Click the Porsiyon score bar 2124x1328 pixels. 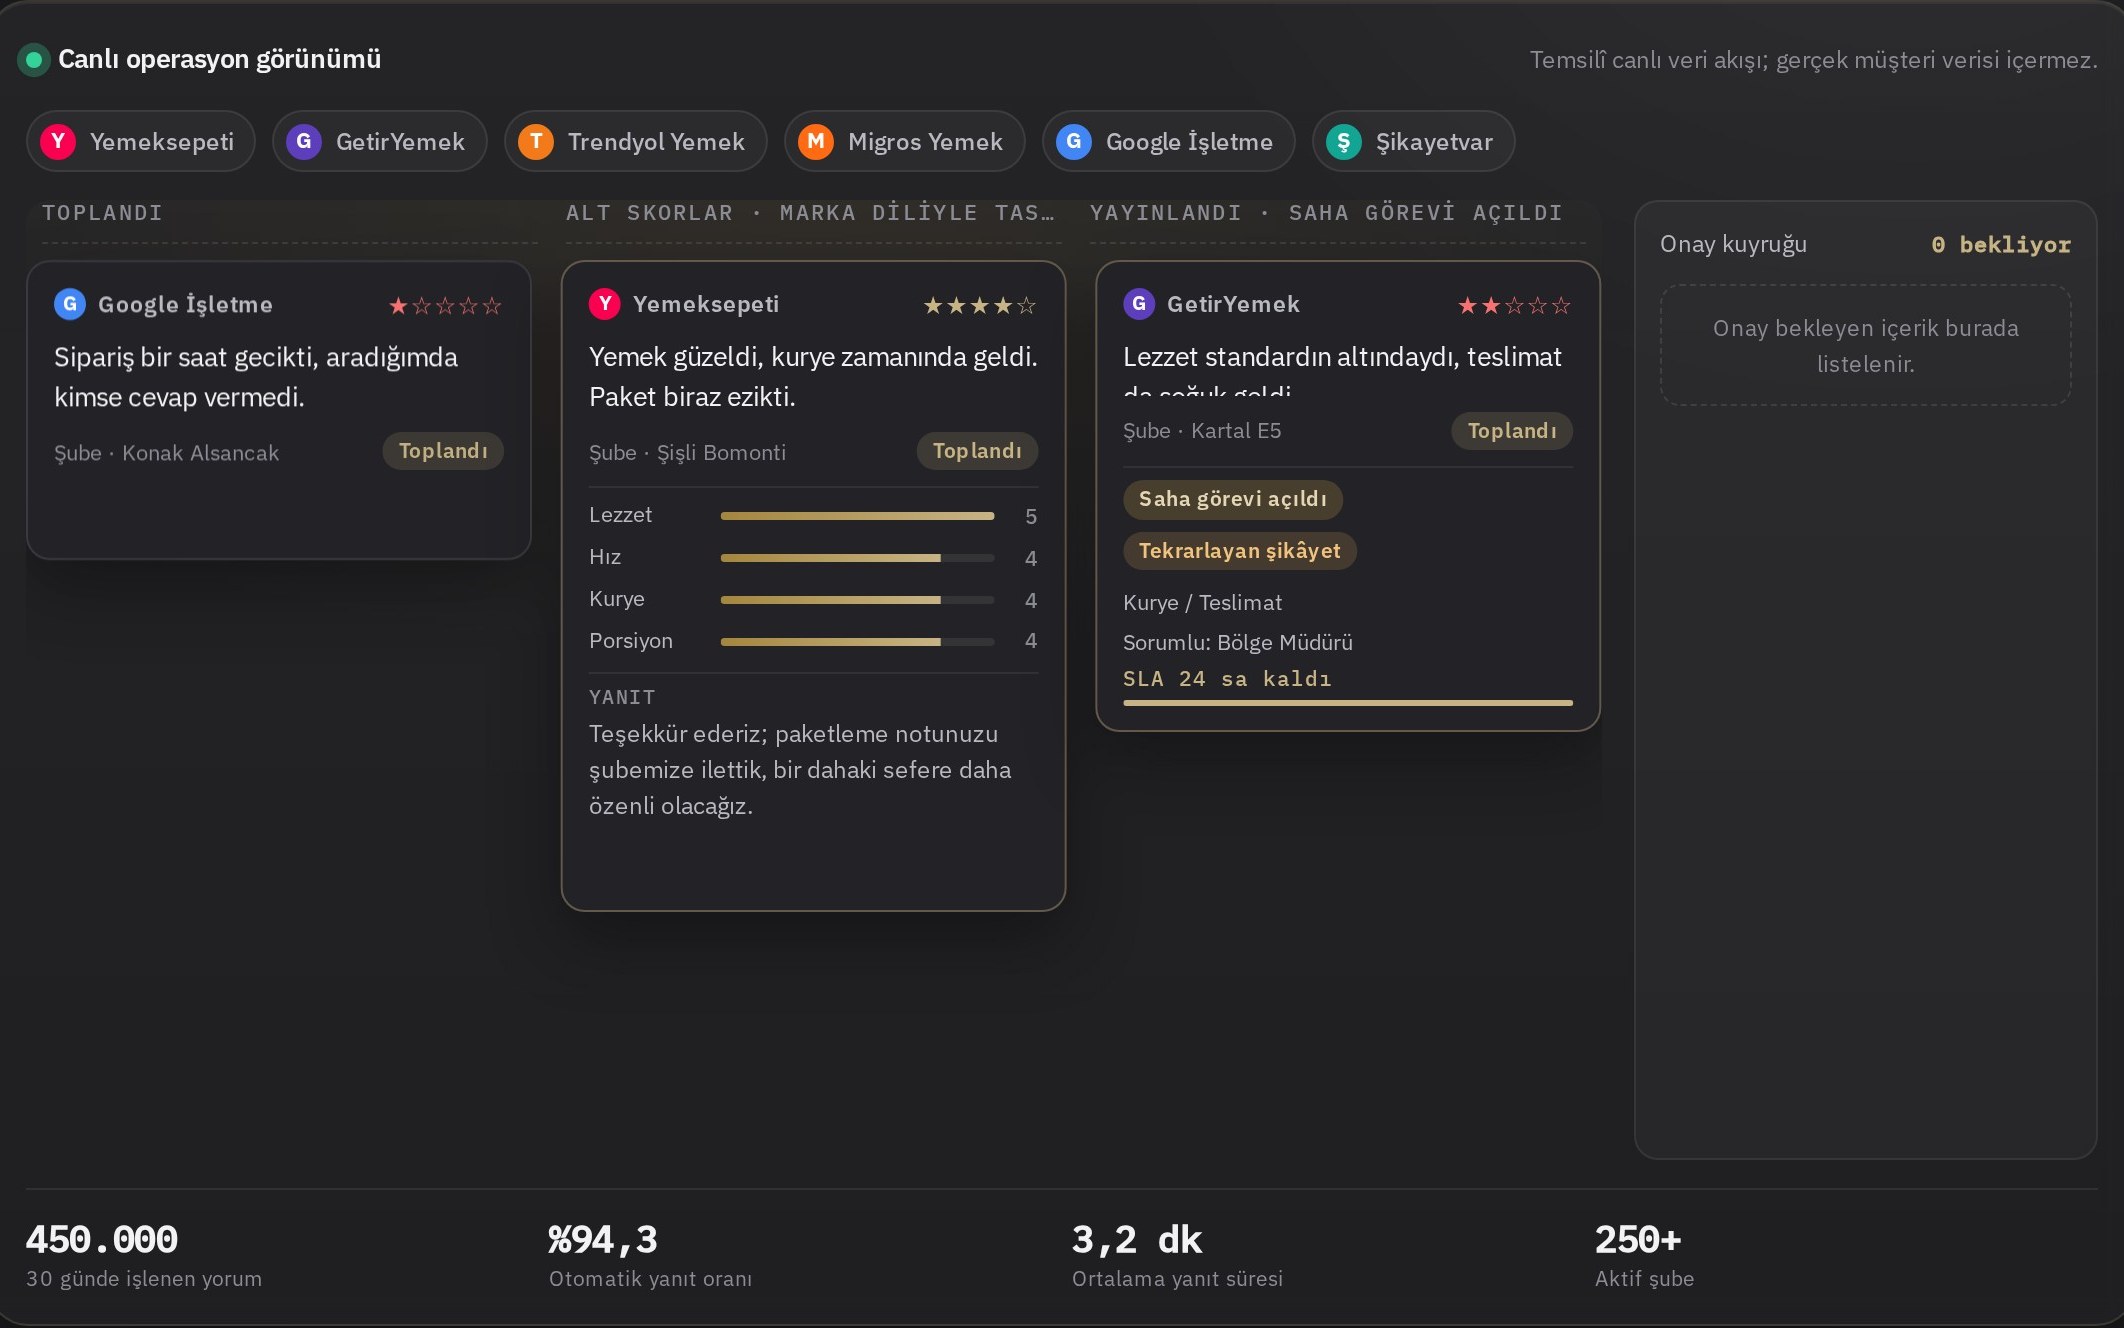point(857,642)
